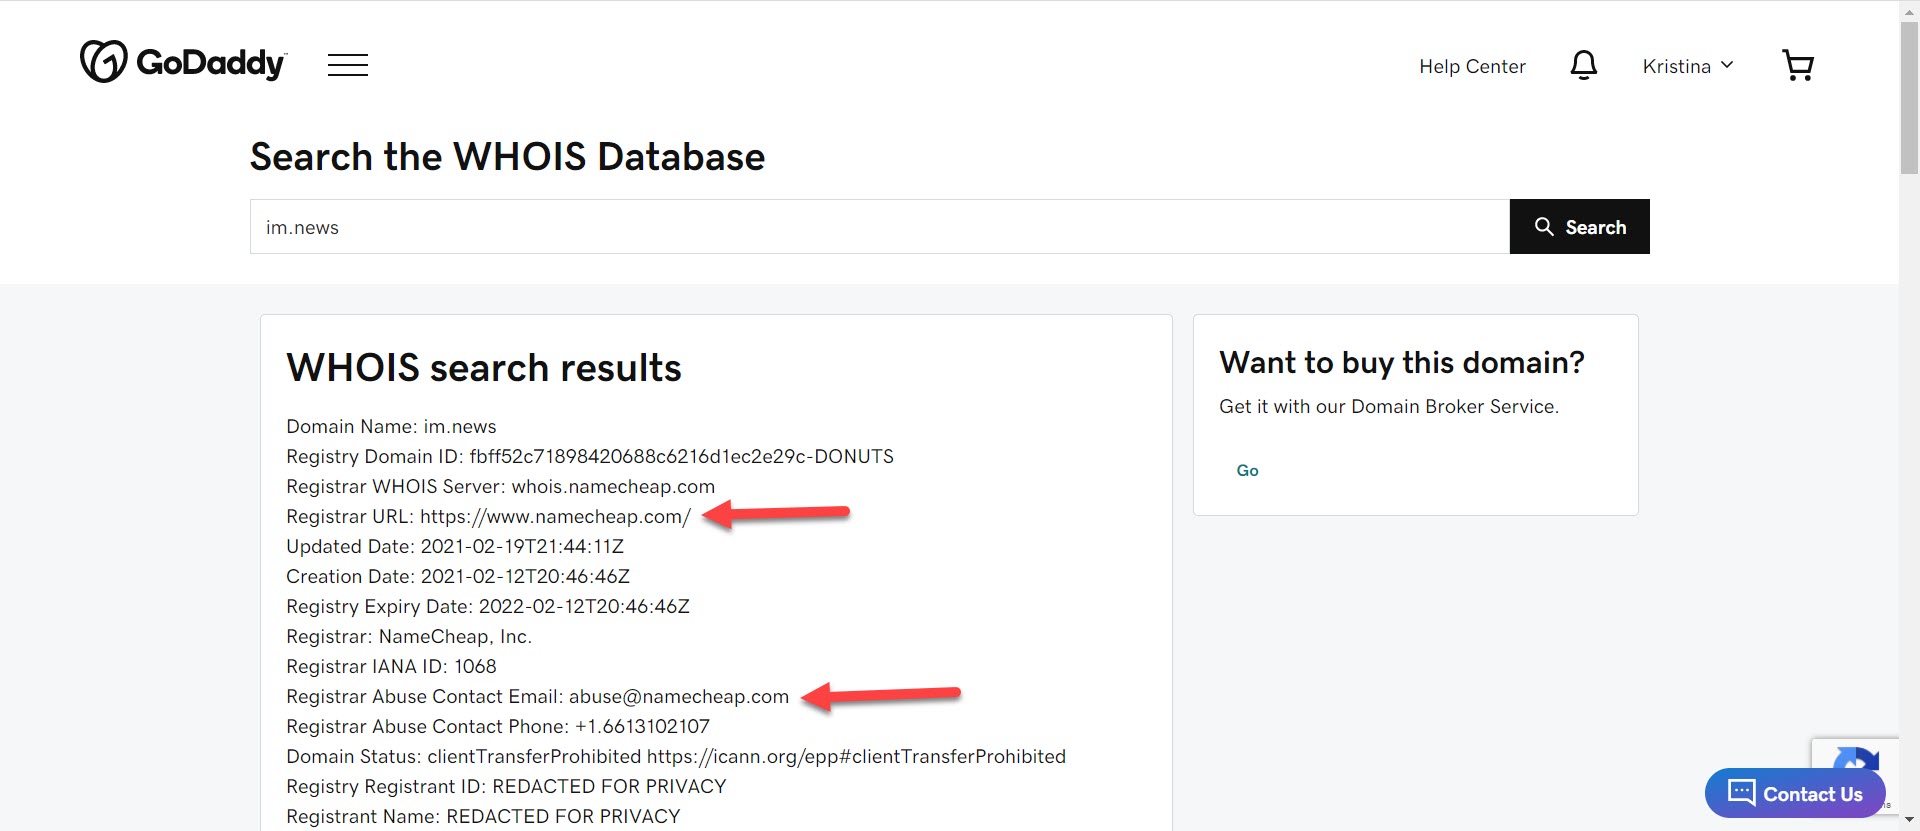Viewport: 1920px width, 831px height.
Task: Open the Help Center link
Action: point(1472,66)
